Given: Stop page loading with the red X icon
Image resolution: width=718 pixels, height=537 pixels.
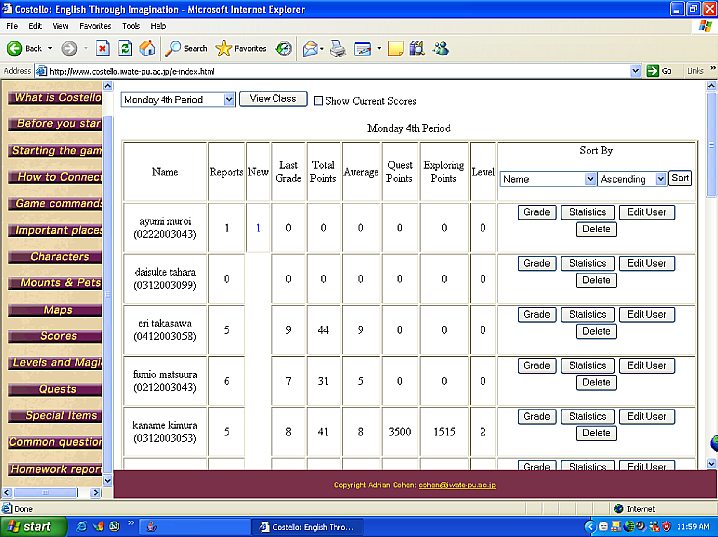Looking at the screenshot, I should tap(103, 48).
